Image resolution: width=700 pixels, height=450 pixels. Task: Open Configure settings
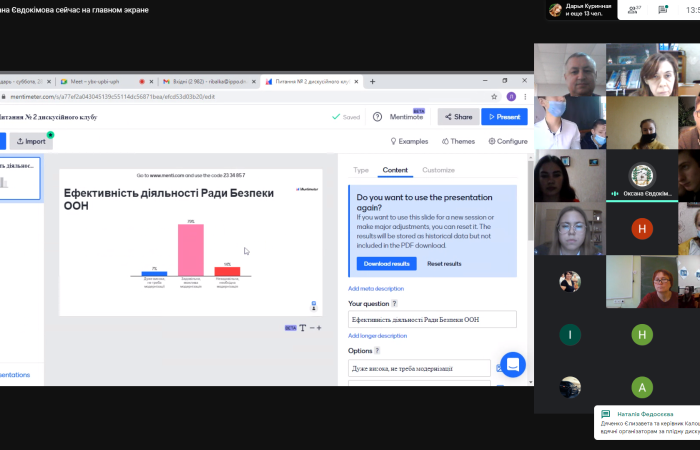coord(507,142)
